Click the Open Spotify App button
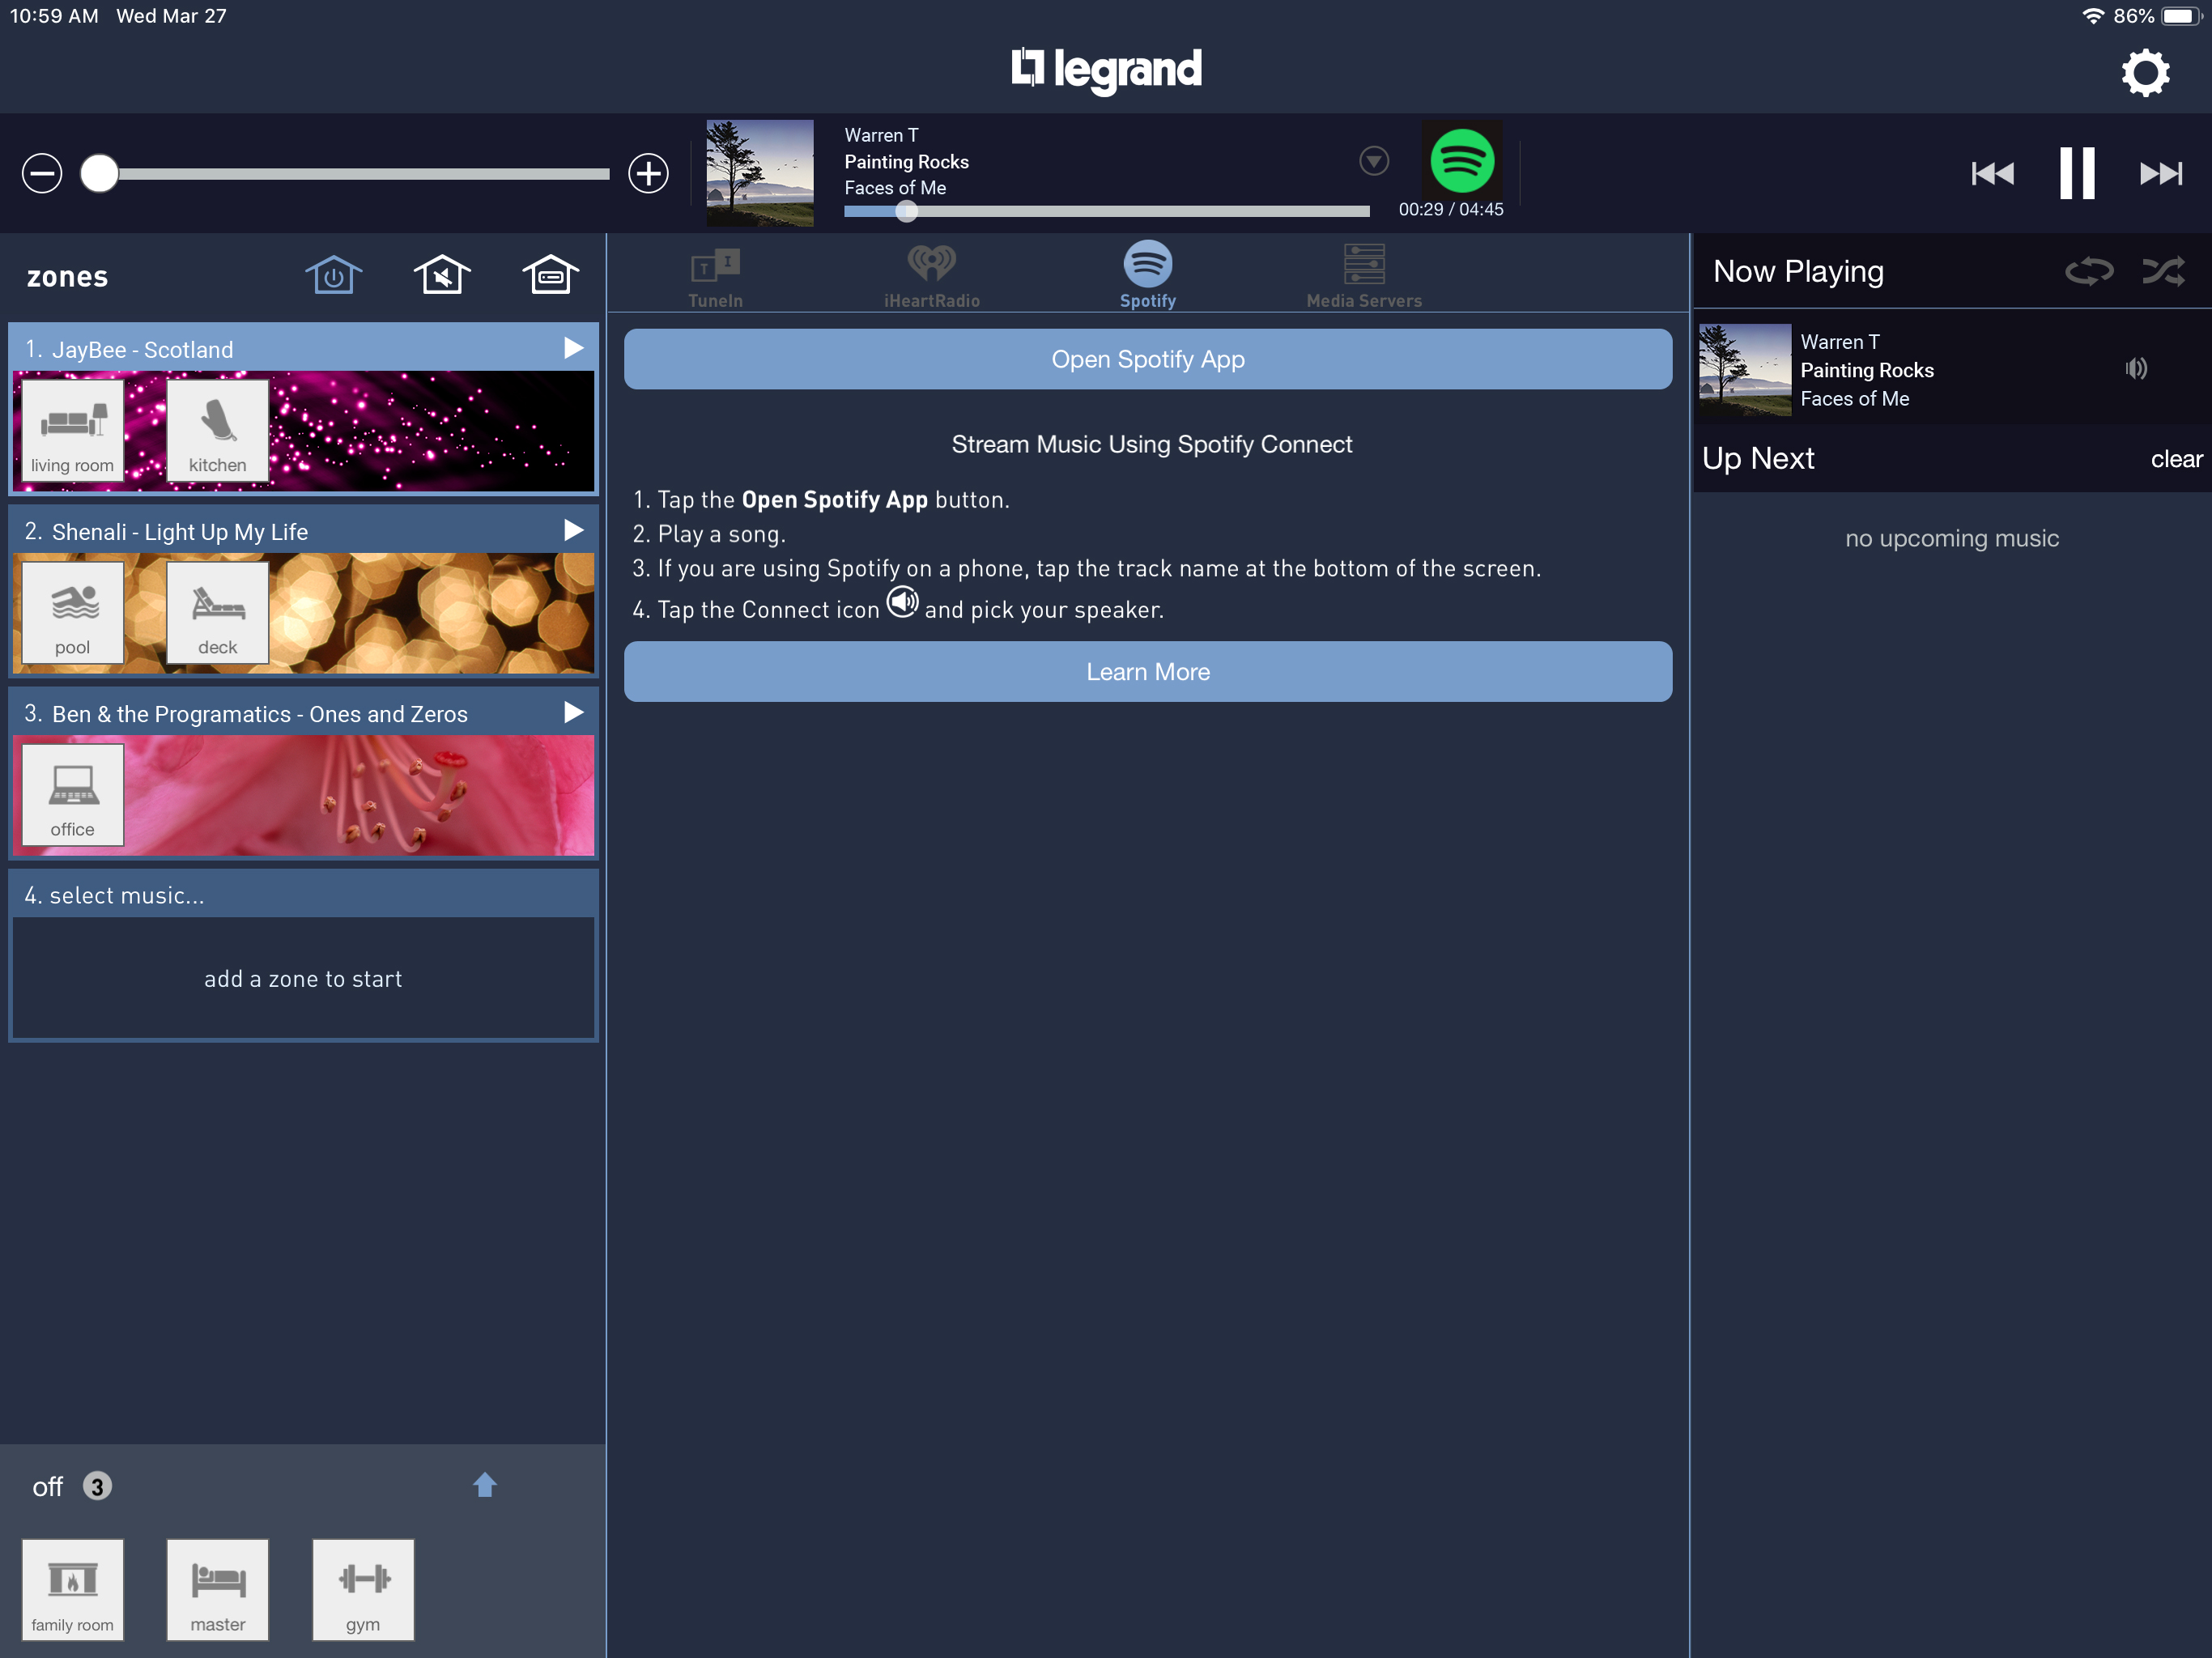The height and width of the screenshot is (1658, 2212). pos(1148,359)
